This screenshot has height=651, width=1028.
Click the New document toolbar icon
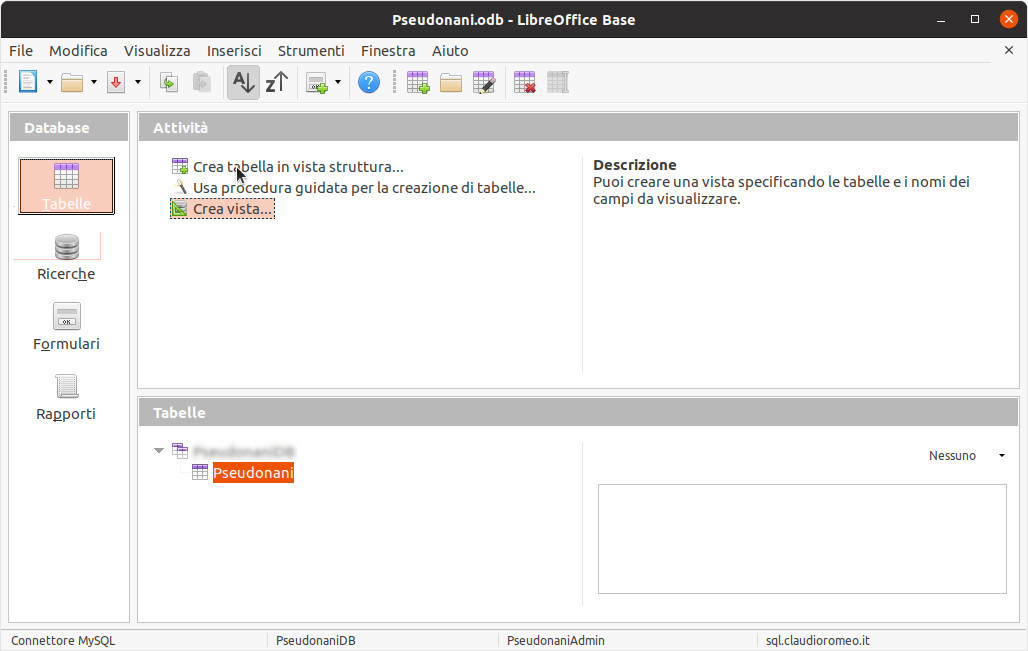coord(28,82)
